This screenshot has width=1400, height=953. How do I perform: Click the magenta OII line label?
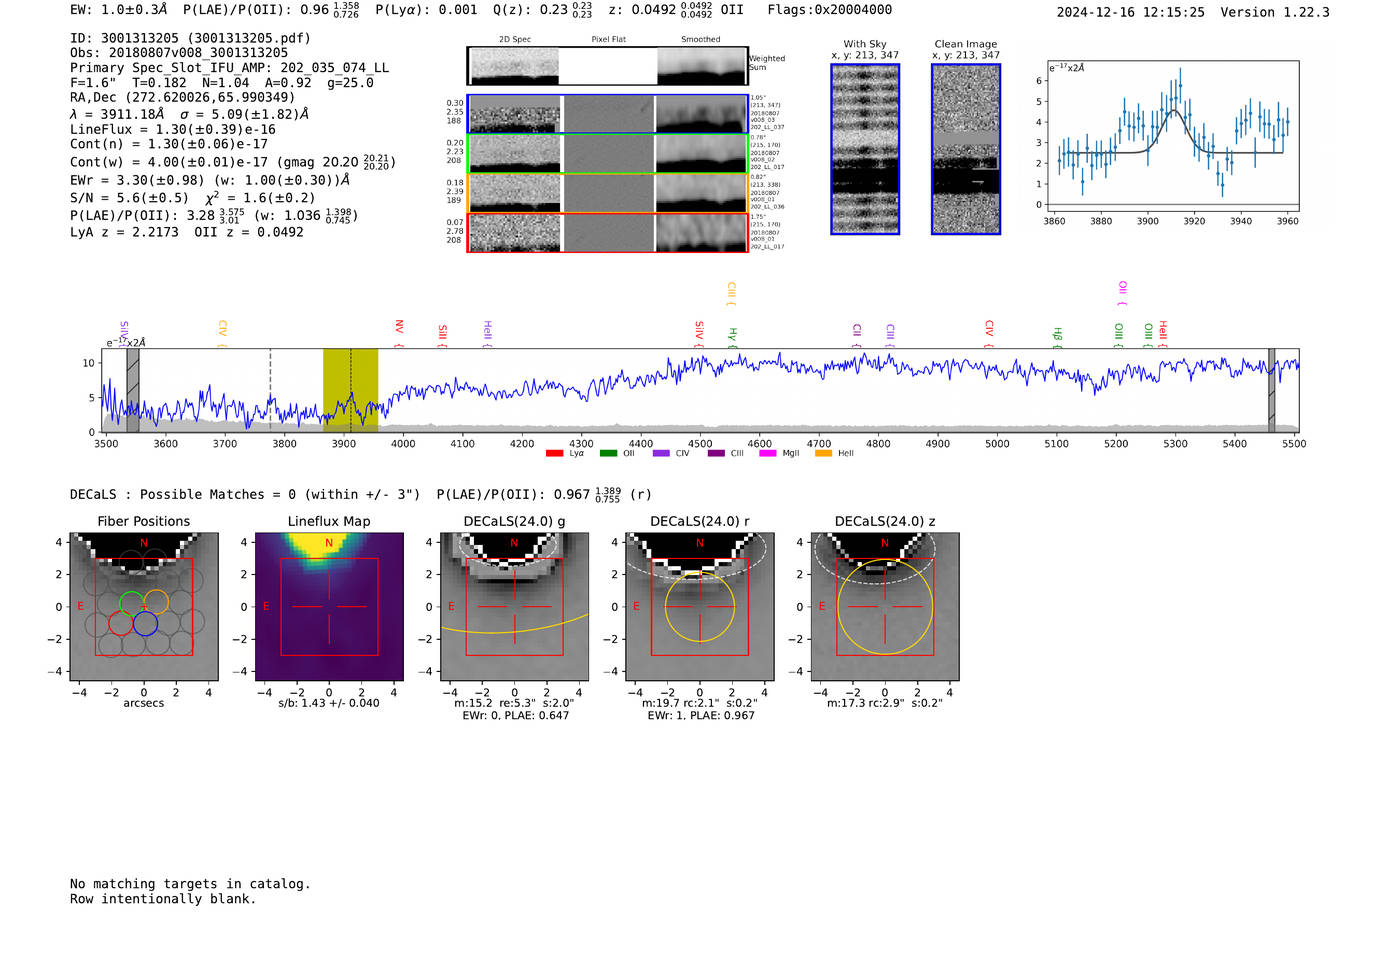(1123, 293)
